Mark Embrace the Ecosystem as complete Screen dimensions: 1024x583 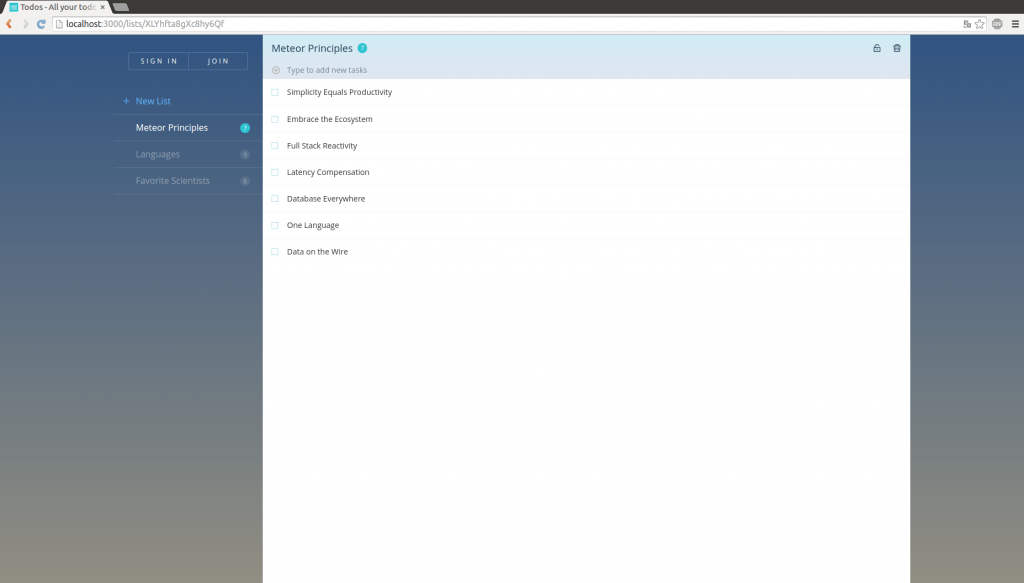(275, 118)
